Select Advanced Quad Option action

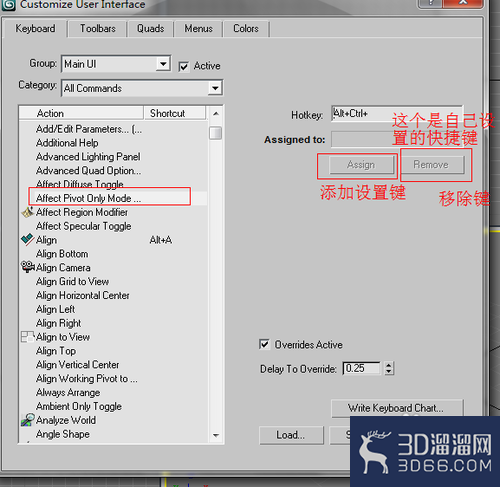(x=88, y=171)
